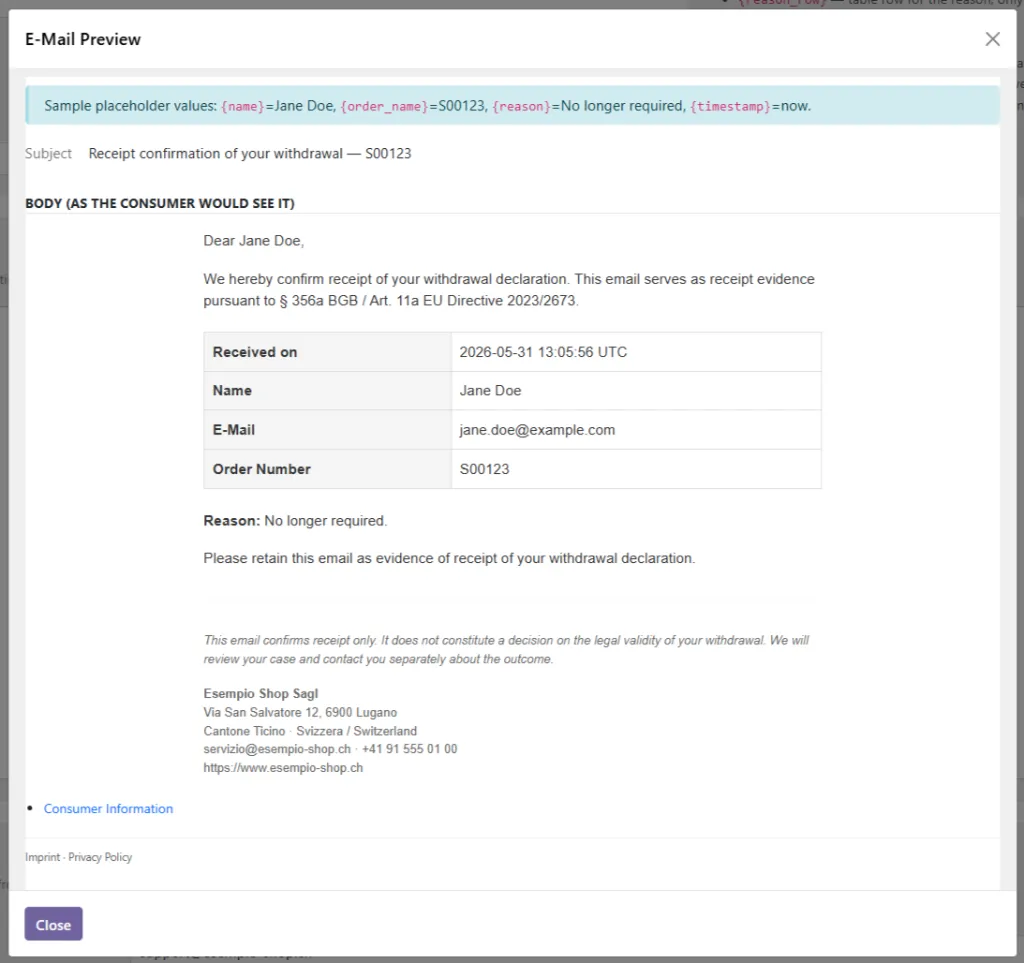Click the 'Cantone Ticino · Svizzera / Switzerland' line

310,731
